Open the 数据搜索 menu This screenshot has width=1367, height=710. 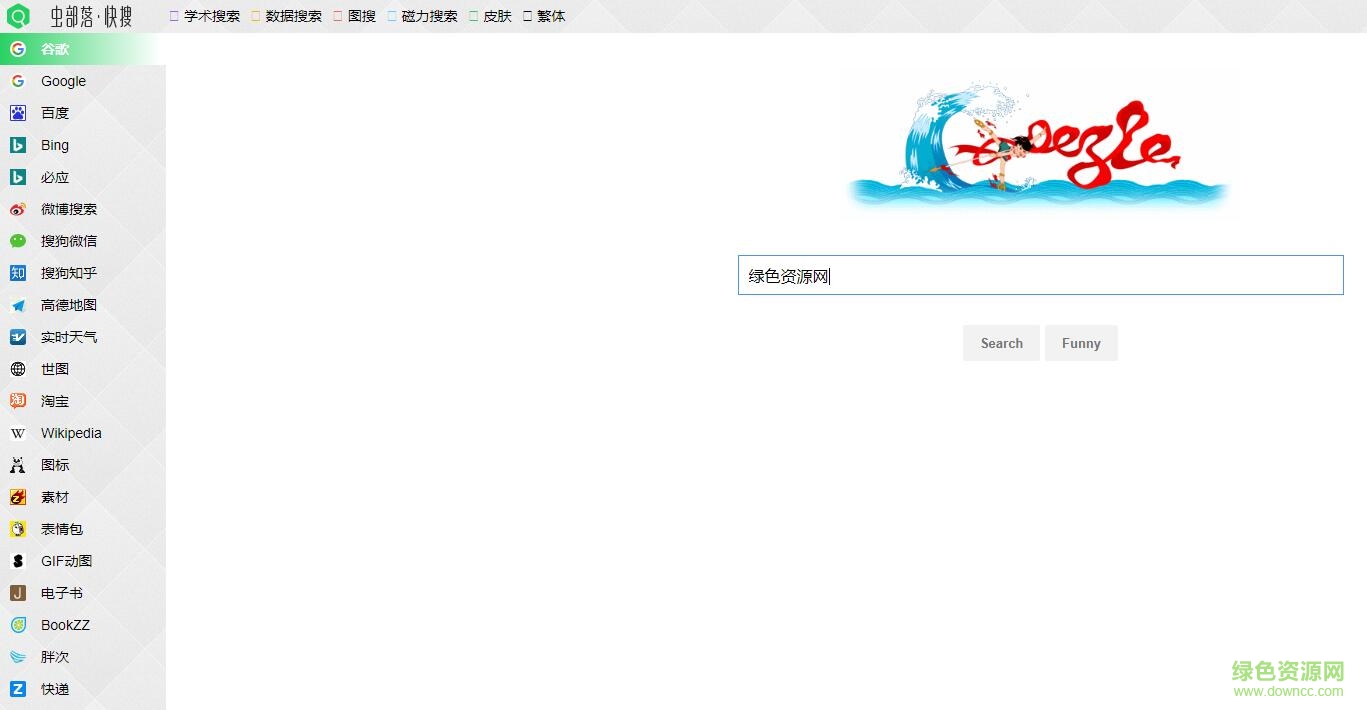[x=290, y=16]
